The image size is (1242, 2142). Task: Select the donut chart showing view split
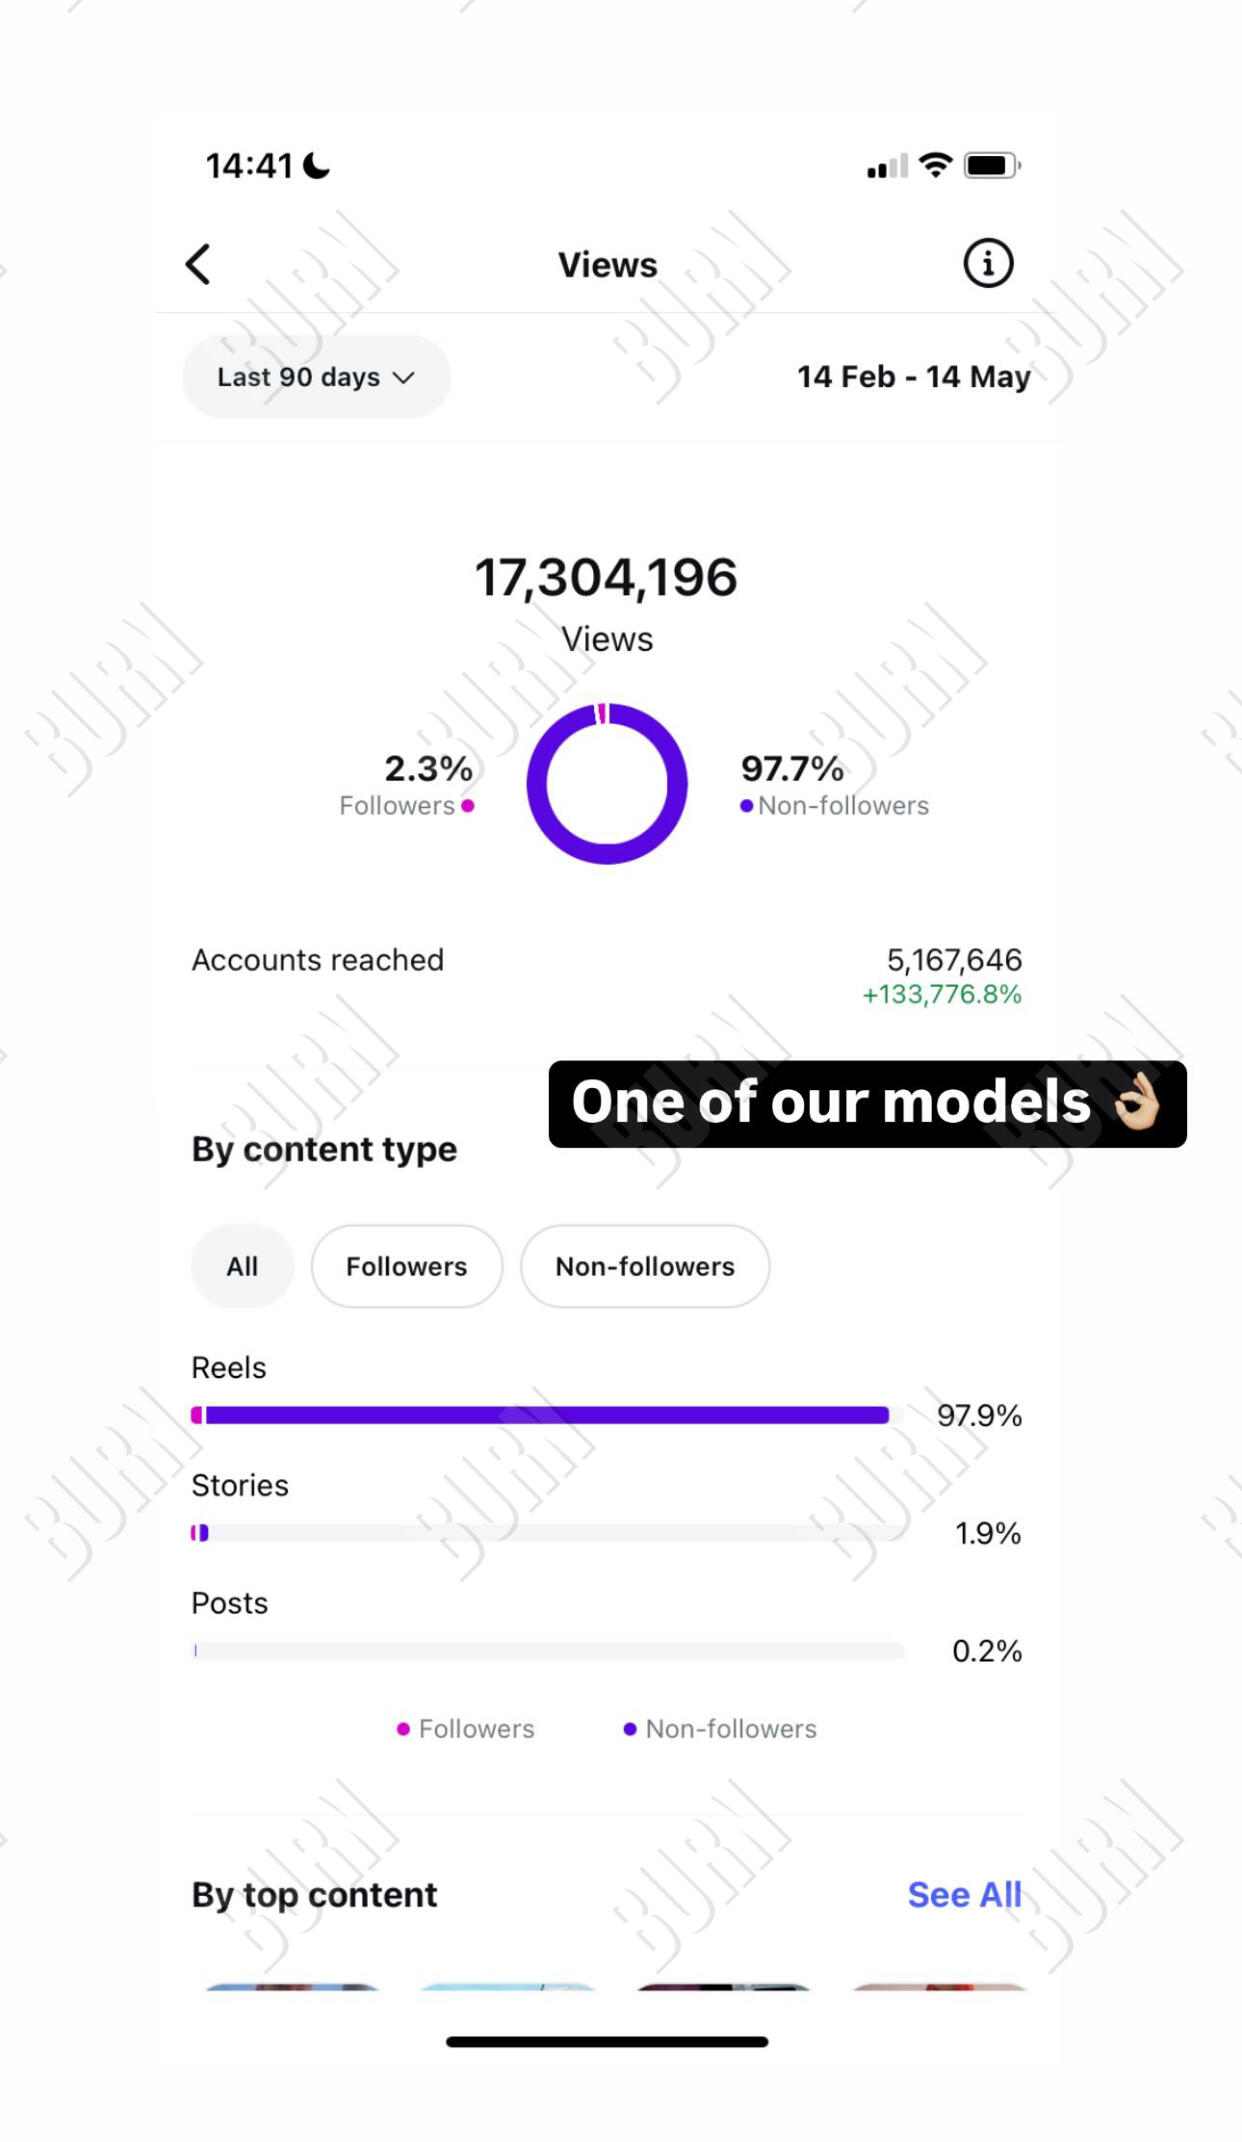pos(606,784)
